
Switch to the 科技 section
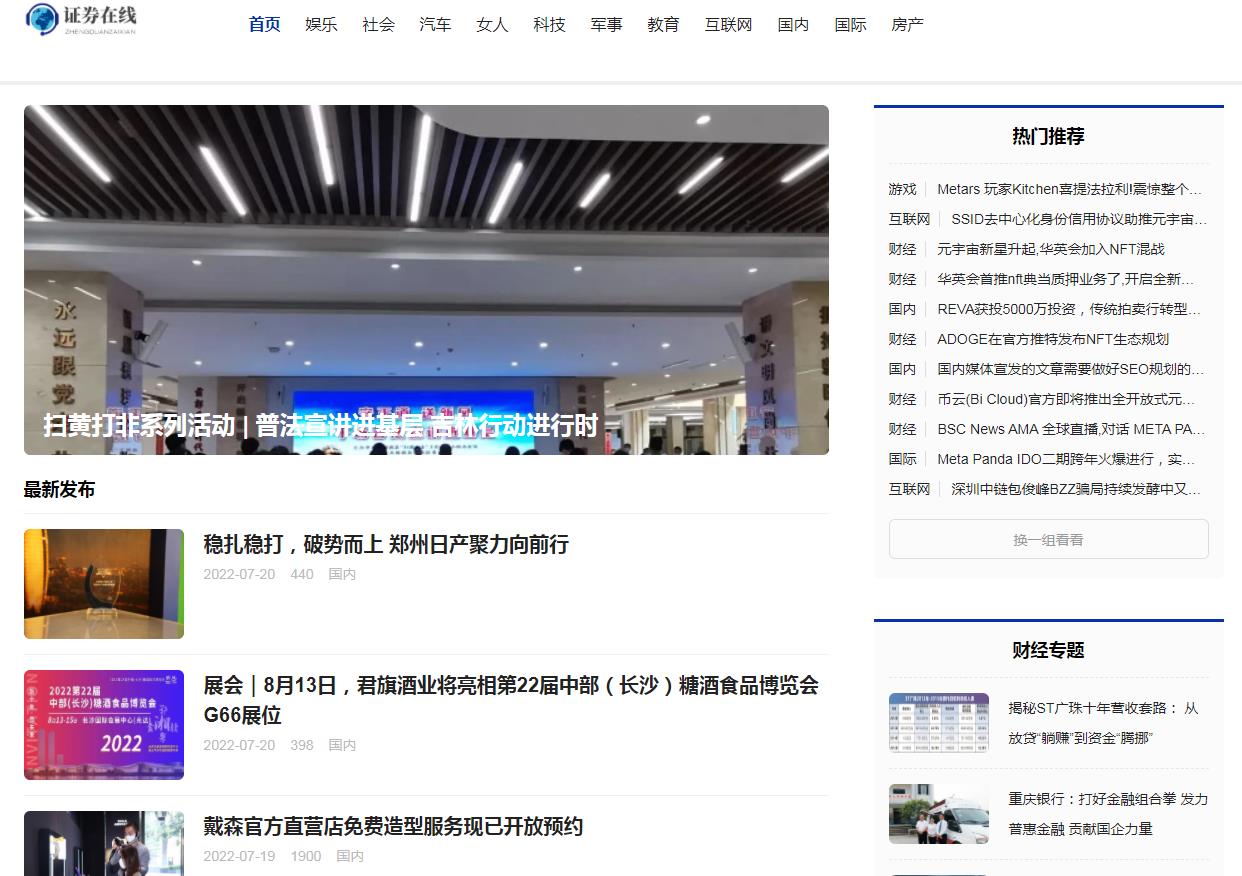(550, 25)
